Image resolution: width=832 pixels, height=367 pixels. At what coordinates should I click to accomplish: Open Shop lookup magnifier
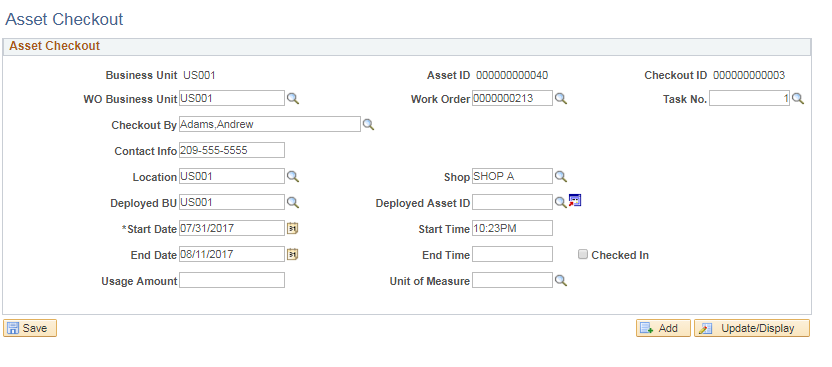click(561, 177)
